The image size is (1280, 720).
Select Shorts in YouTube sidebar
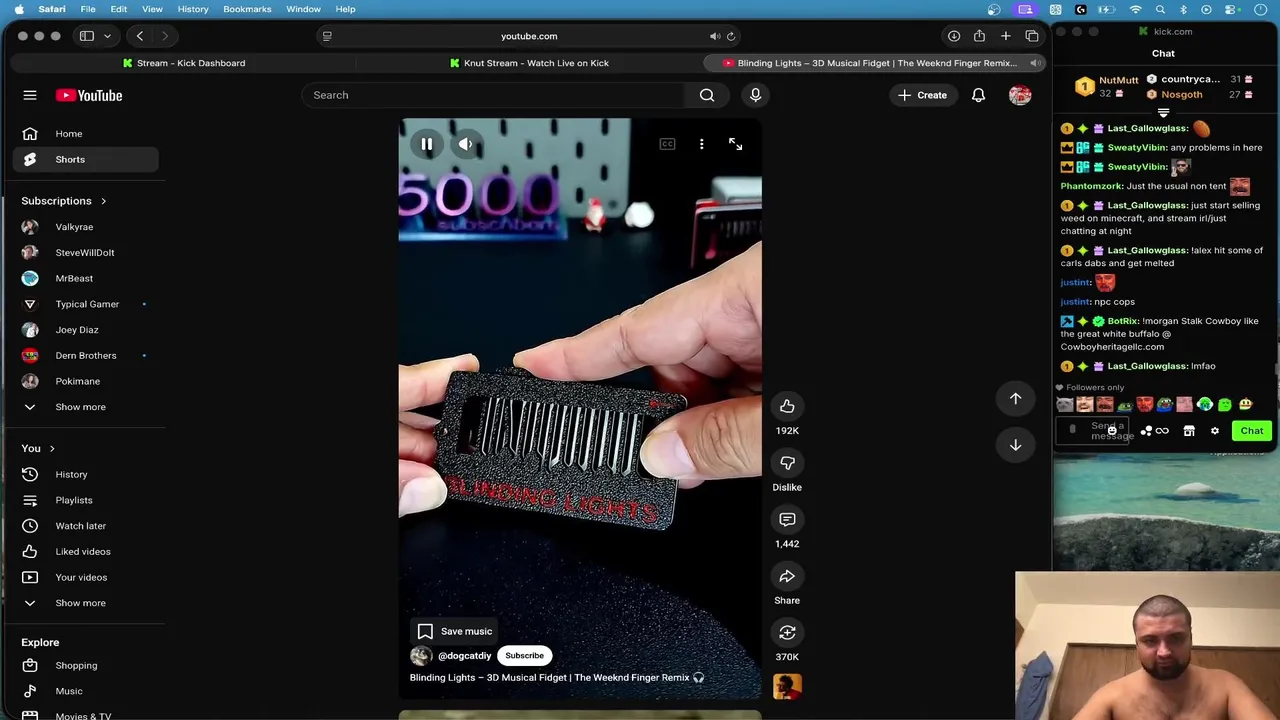pos(86,159)
